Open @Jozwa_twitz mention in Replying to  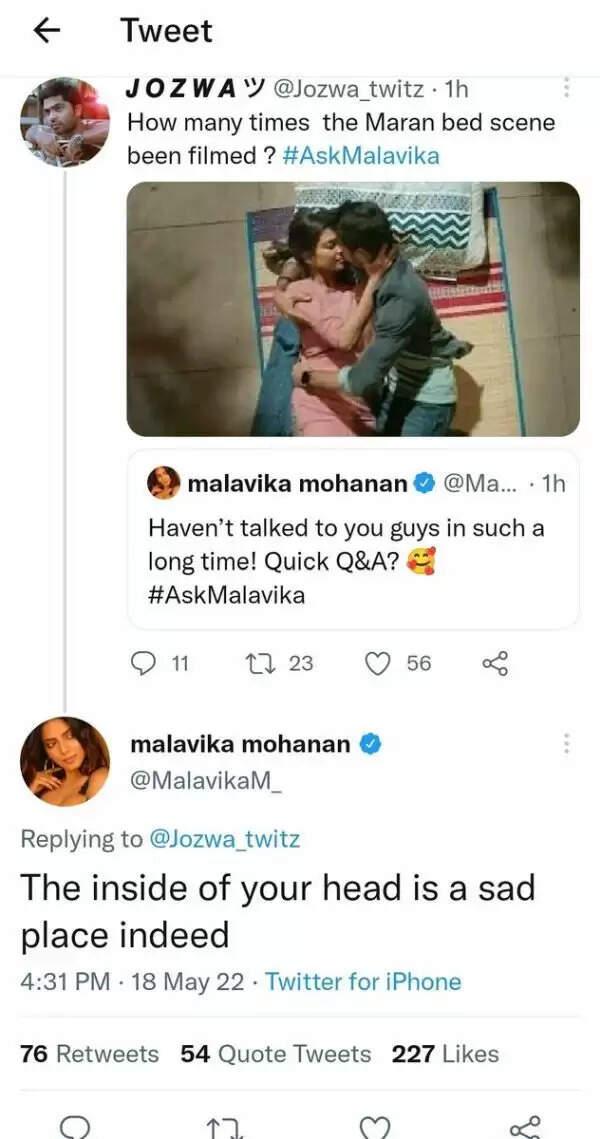[x=224, y=839]
